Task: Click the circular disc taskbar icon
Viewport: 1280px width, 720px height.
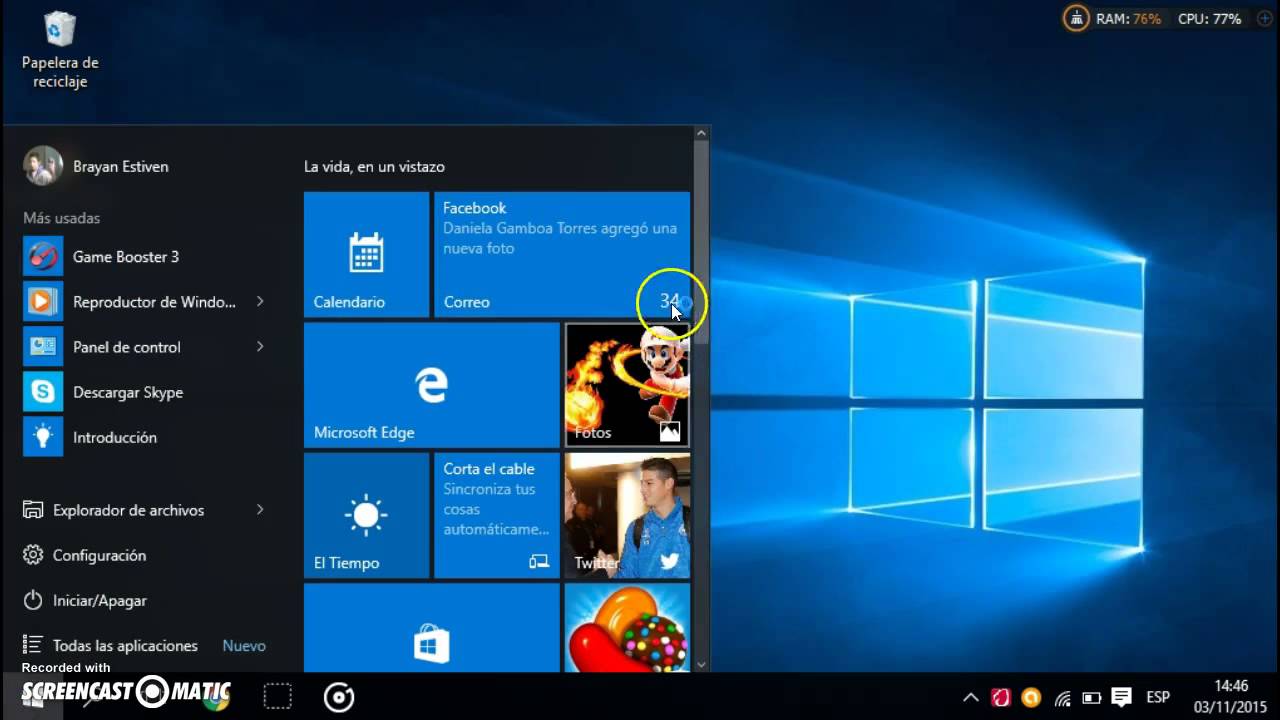Action: [339, 697]
